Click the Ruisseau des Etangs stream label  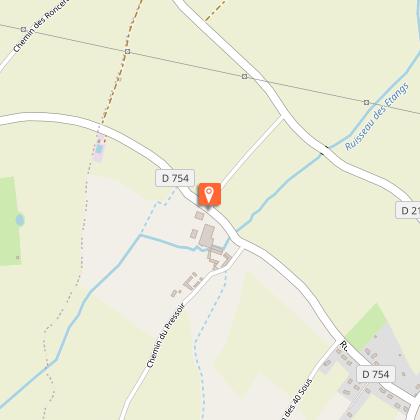click(377, 117)
